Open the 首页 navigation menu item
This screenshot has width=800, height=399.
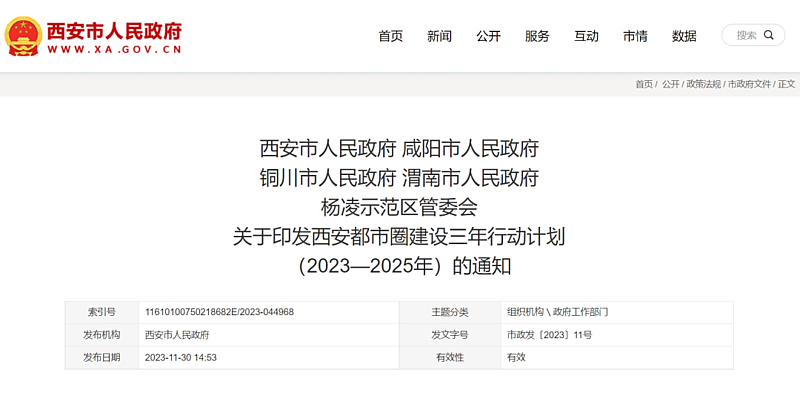pyautogui.click(x=390, y=36)
